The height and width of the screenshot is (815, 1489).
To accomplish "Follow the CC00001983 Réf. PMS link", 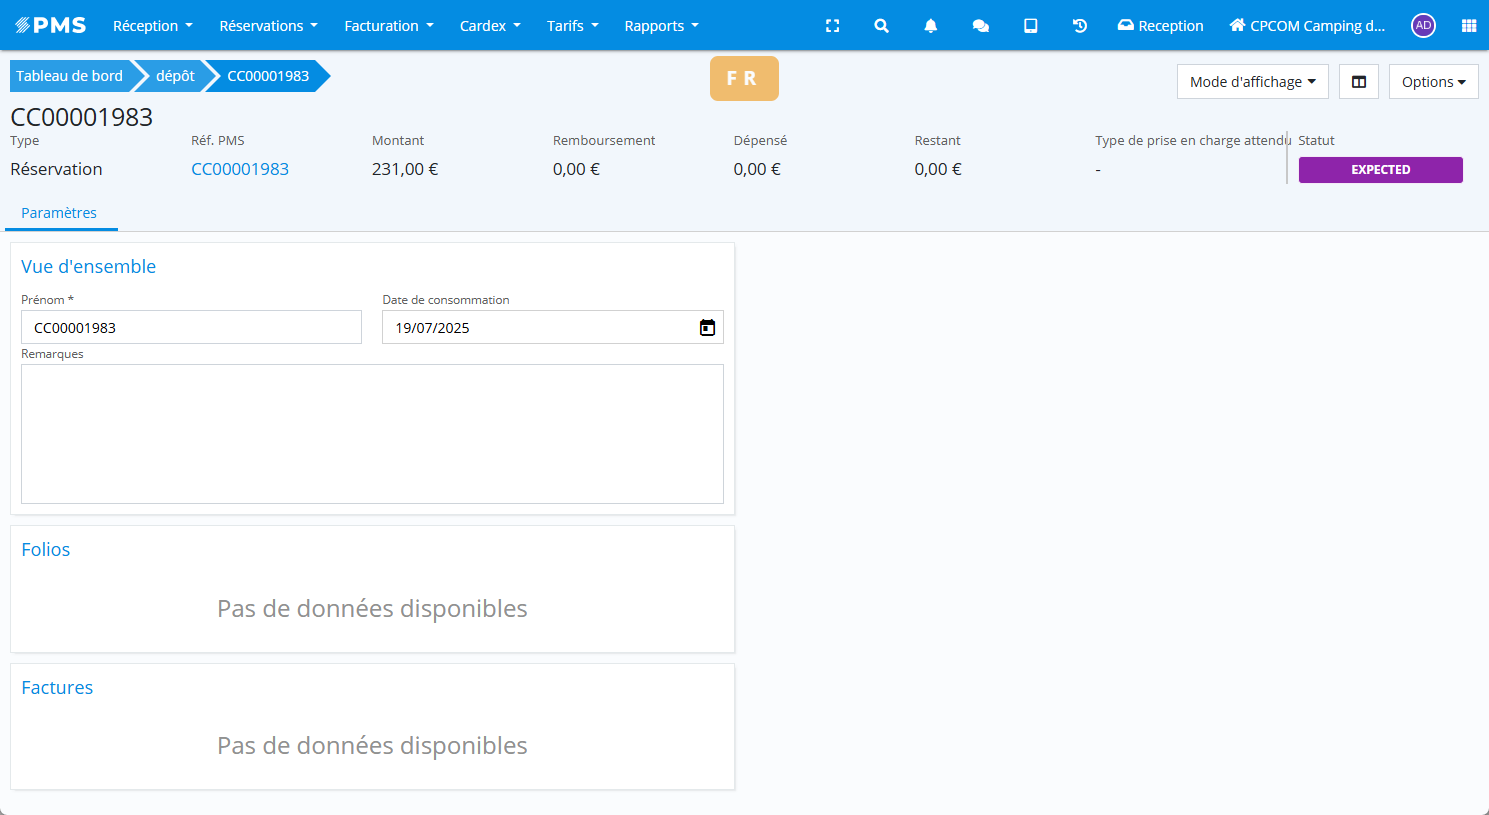I will 240,169.
